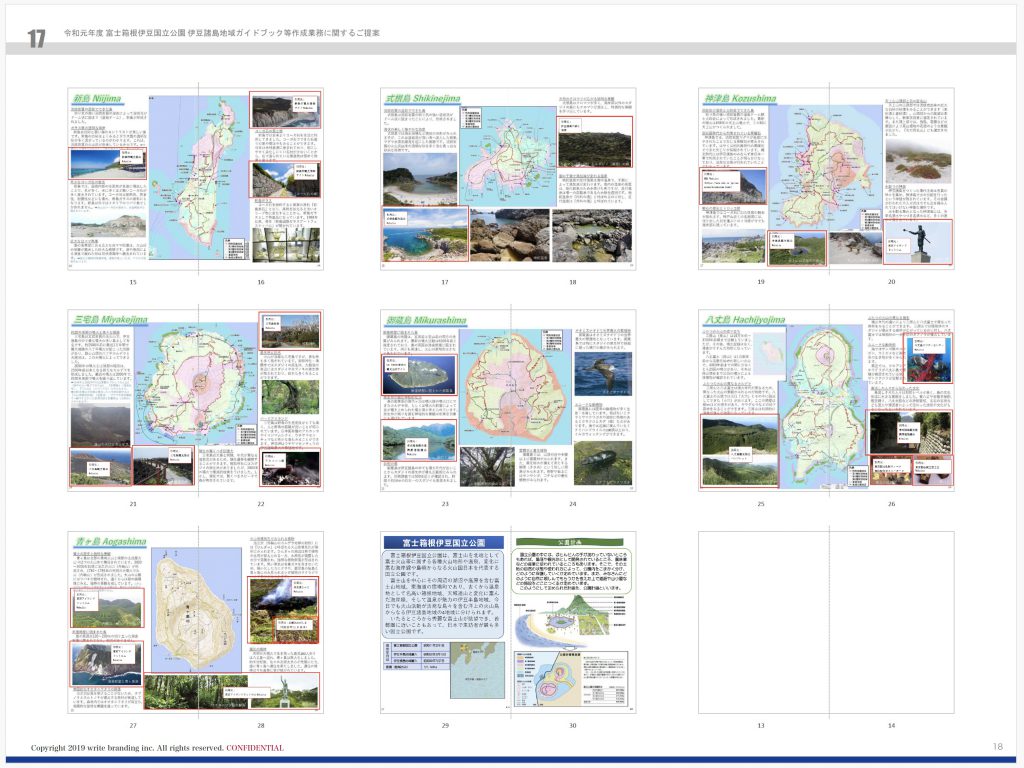Open the Niijima island map
1024x768 pixels.
pos(202,180)
